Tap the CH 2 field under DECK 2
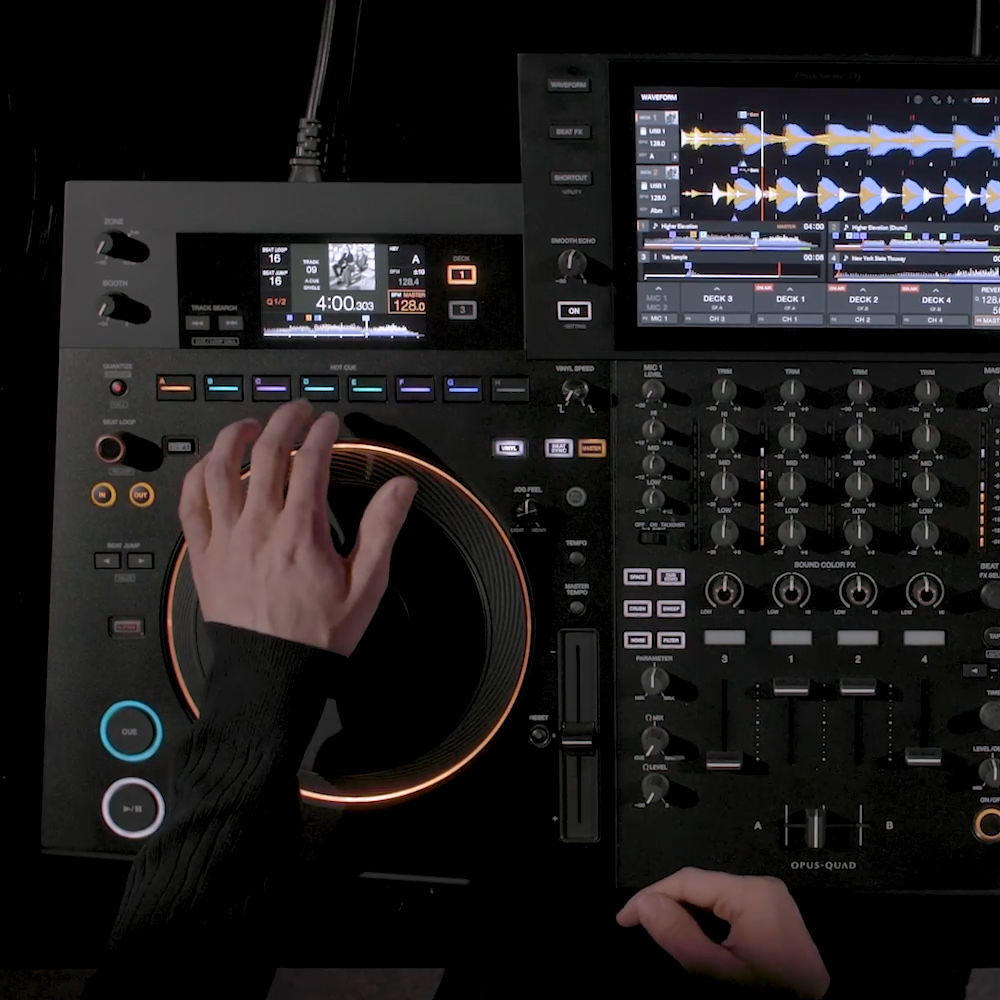 862,320
